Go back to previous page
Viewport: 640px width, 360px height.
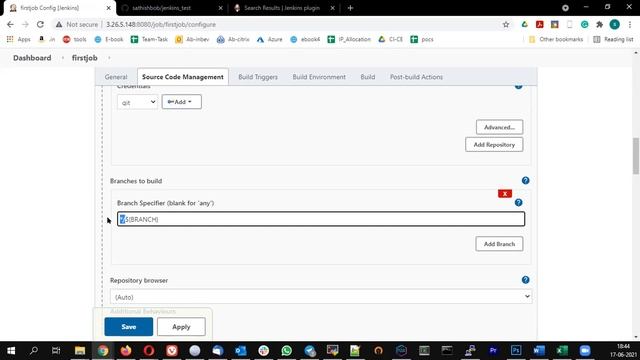coord(10,24)
